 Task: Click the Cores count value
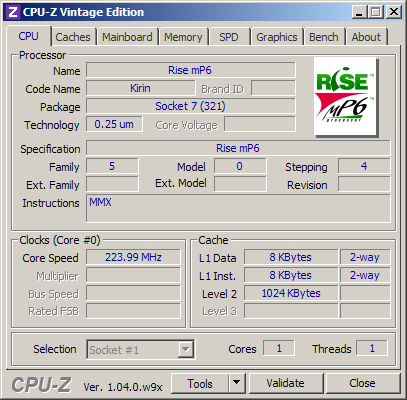click(279, 348)
